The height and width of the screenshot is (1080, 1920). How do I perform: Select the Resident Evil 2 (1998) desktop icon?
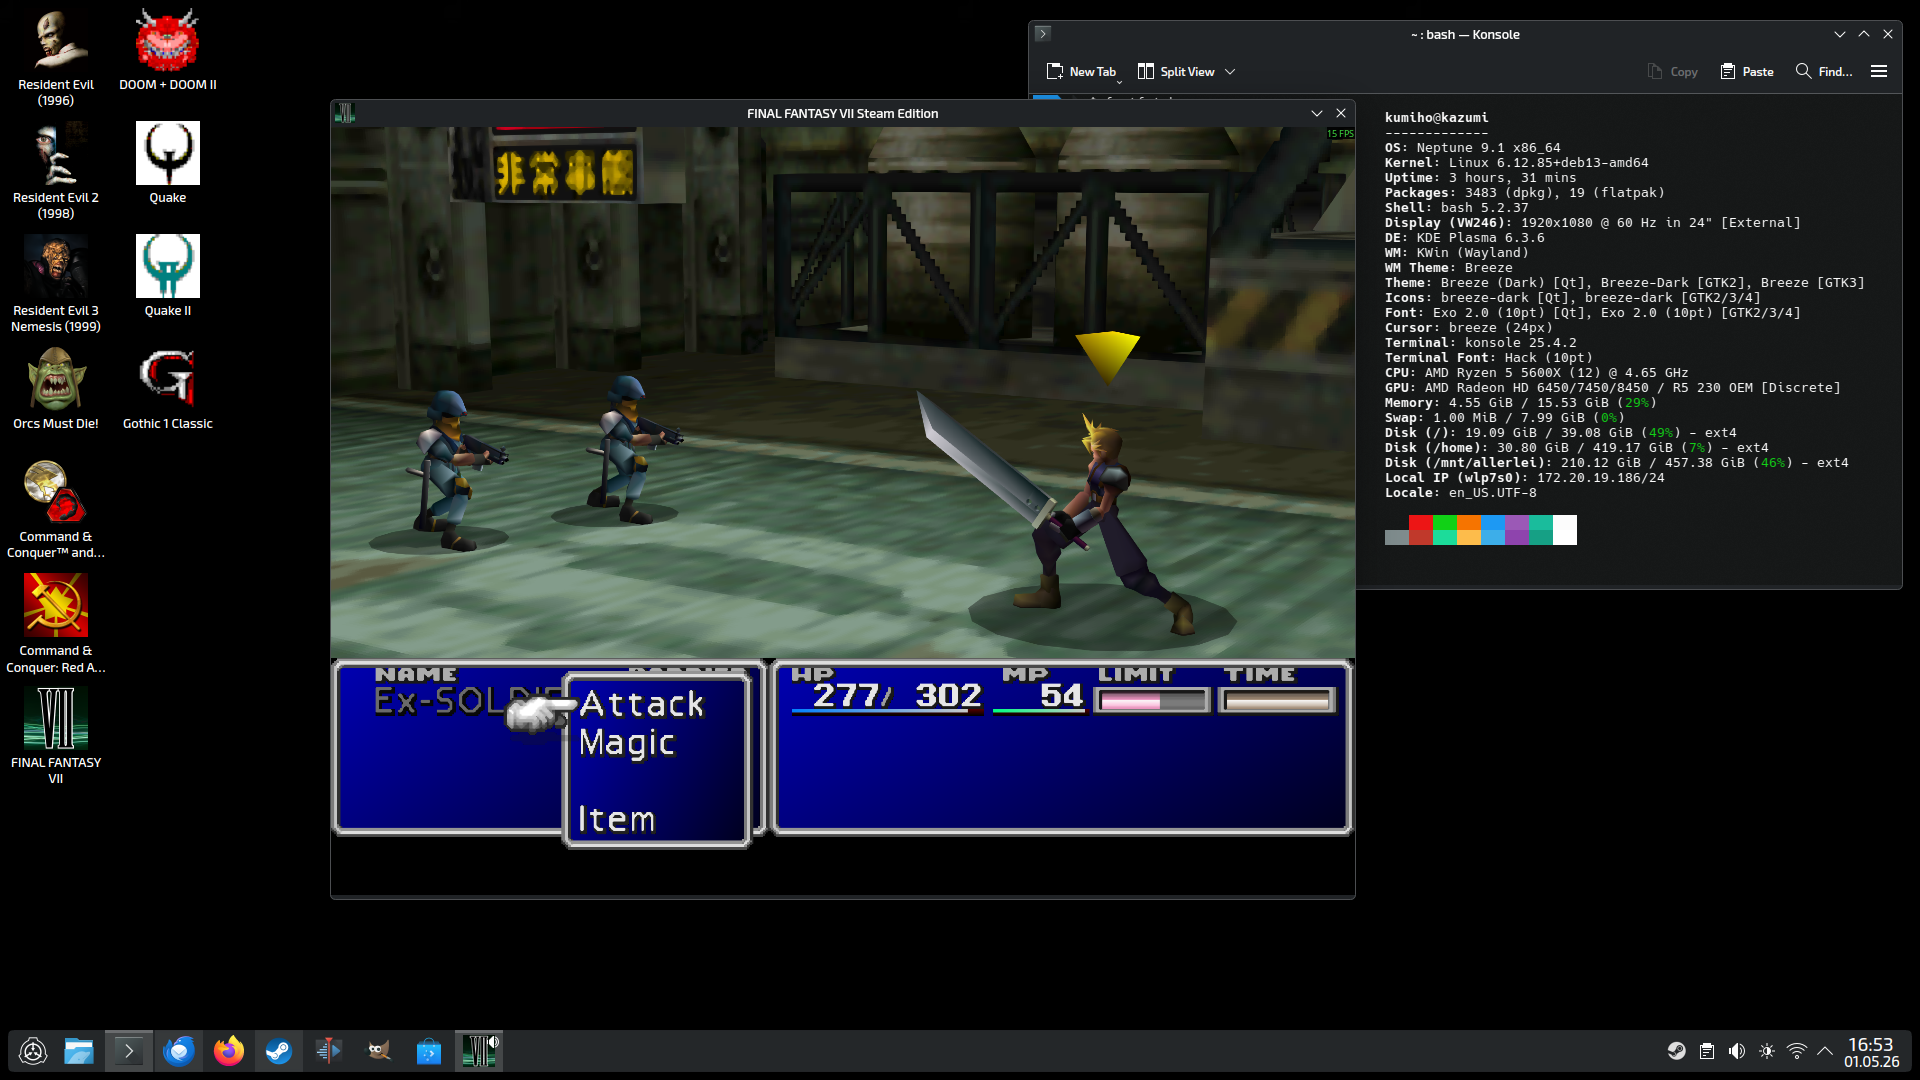click(x=56, y=171)
